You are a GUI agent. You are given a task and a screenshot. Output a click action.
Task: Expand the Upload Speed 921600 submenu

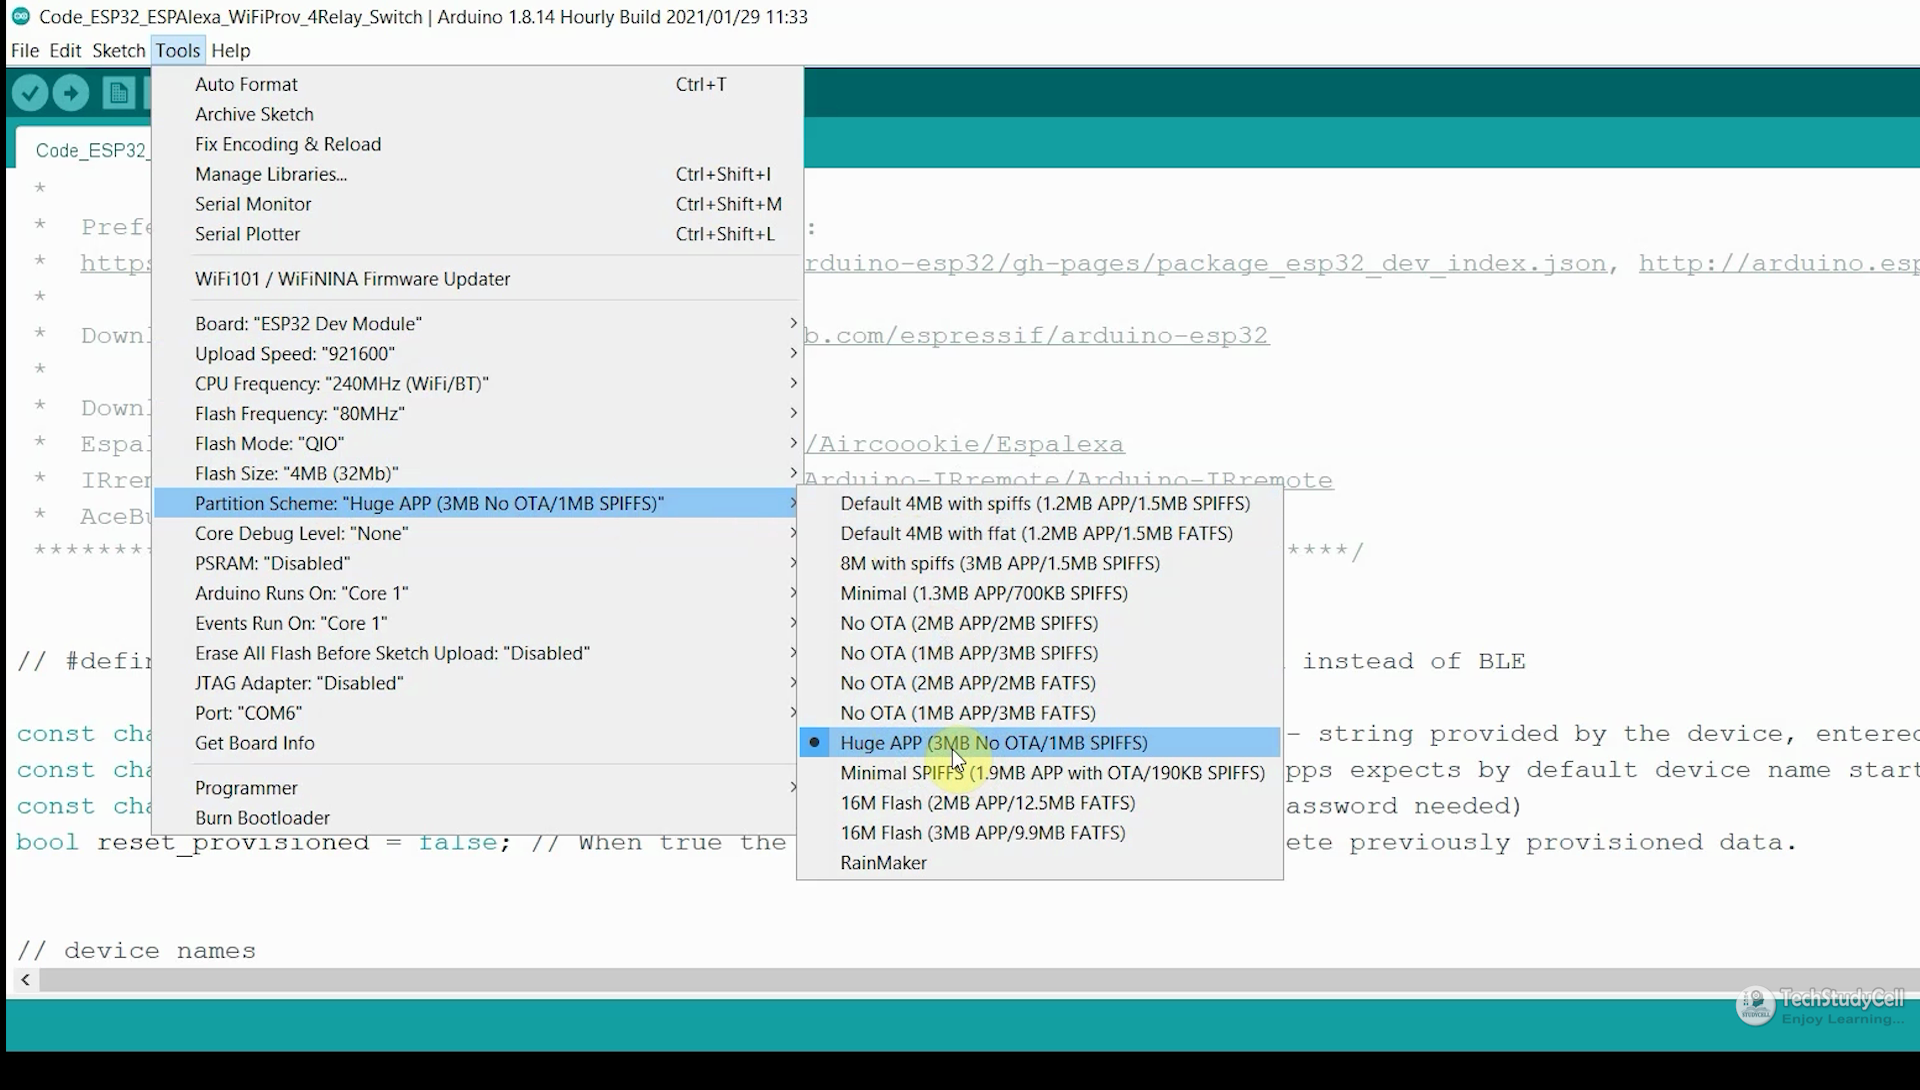[293, 353]
